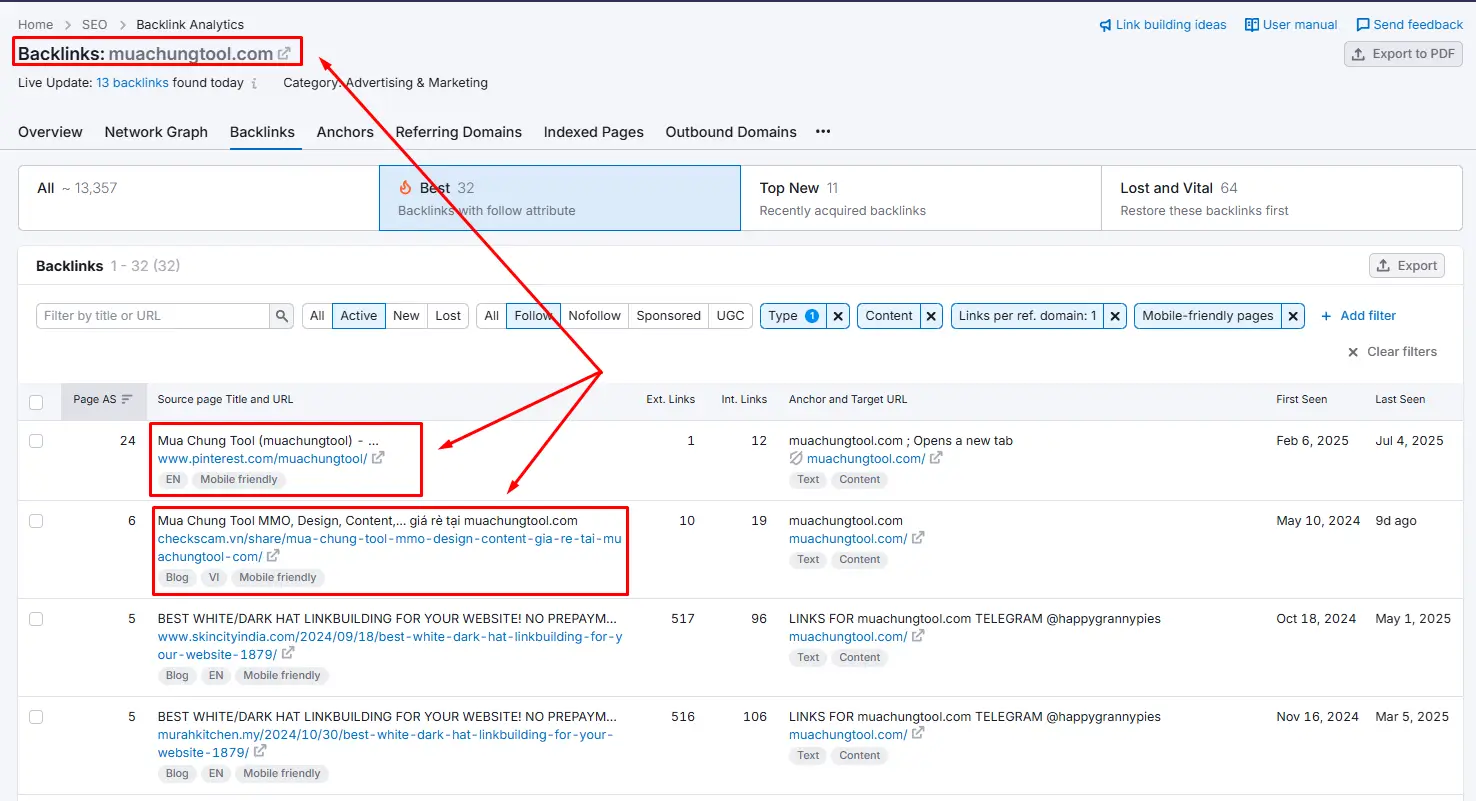The width and height of the screenshot is (1476, 801).
Task: Open the Type filter dropdown
Action: (x=793, y=316)
